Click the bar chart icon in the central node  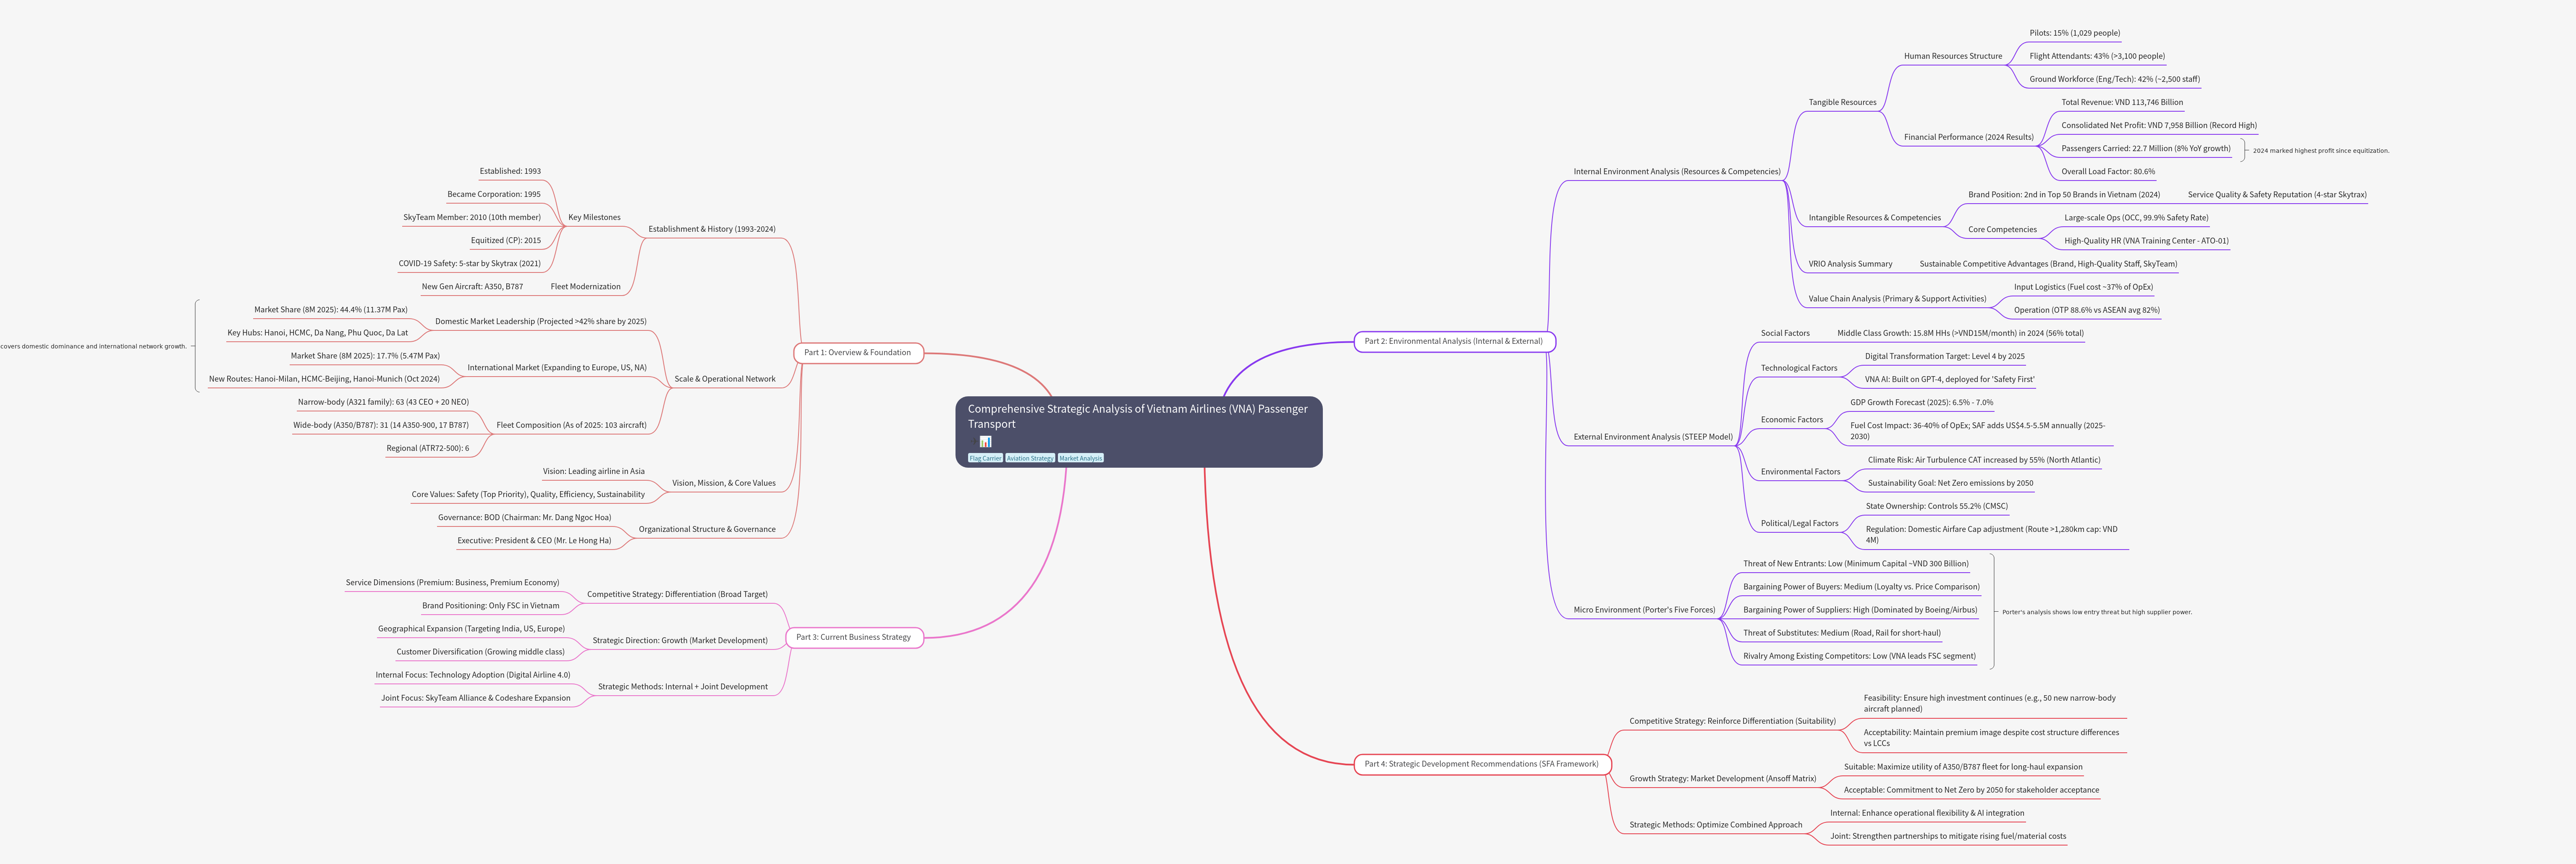(x=986, y=442)
